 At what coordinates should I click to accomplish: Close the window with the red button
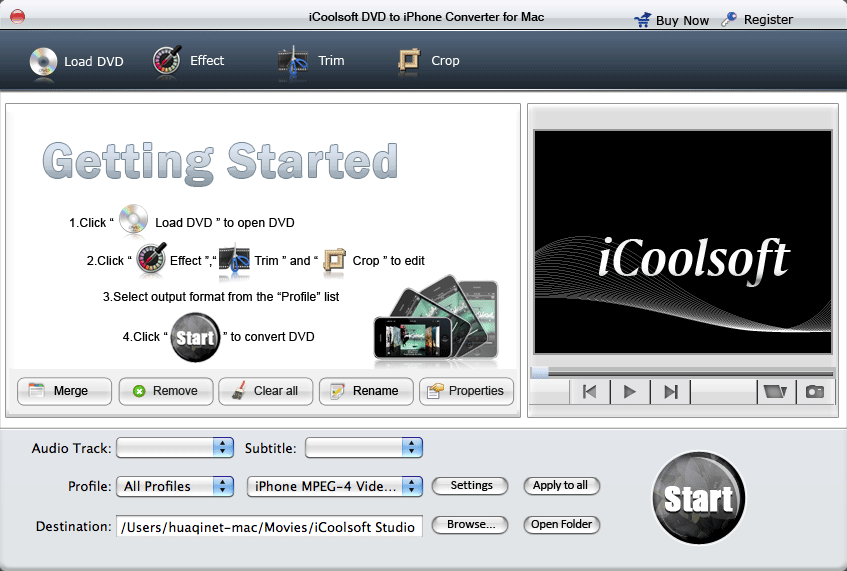click(17, 17)
